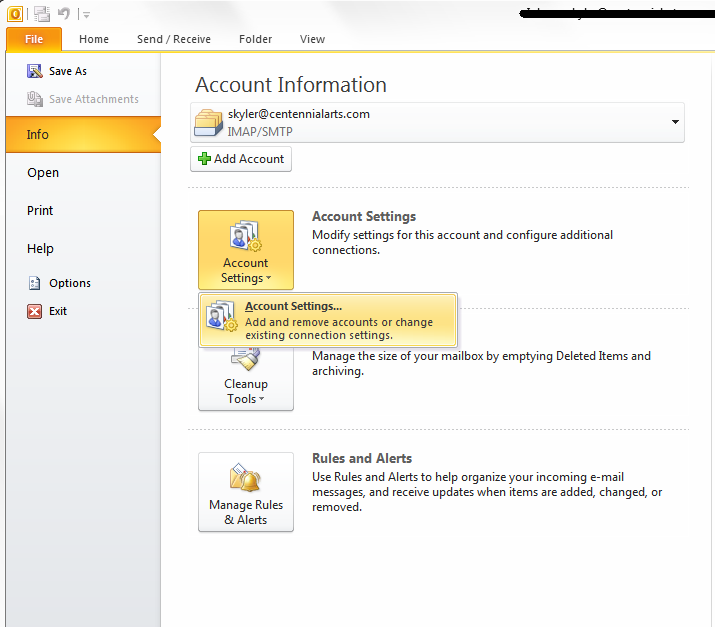
Task: Switch to the Send / Receive tab
Action: 174,39
